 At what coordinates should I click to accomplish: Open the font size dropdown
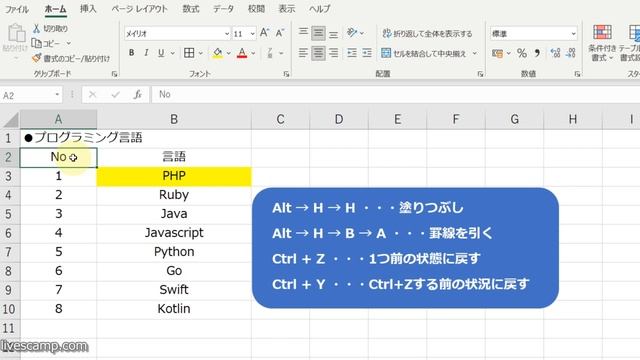pyautogui.click(x=253, y=33)
